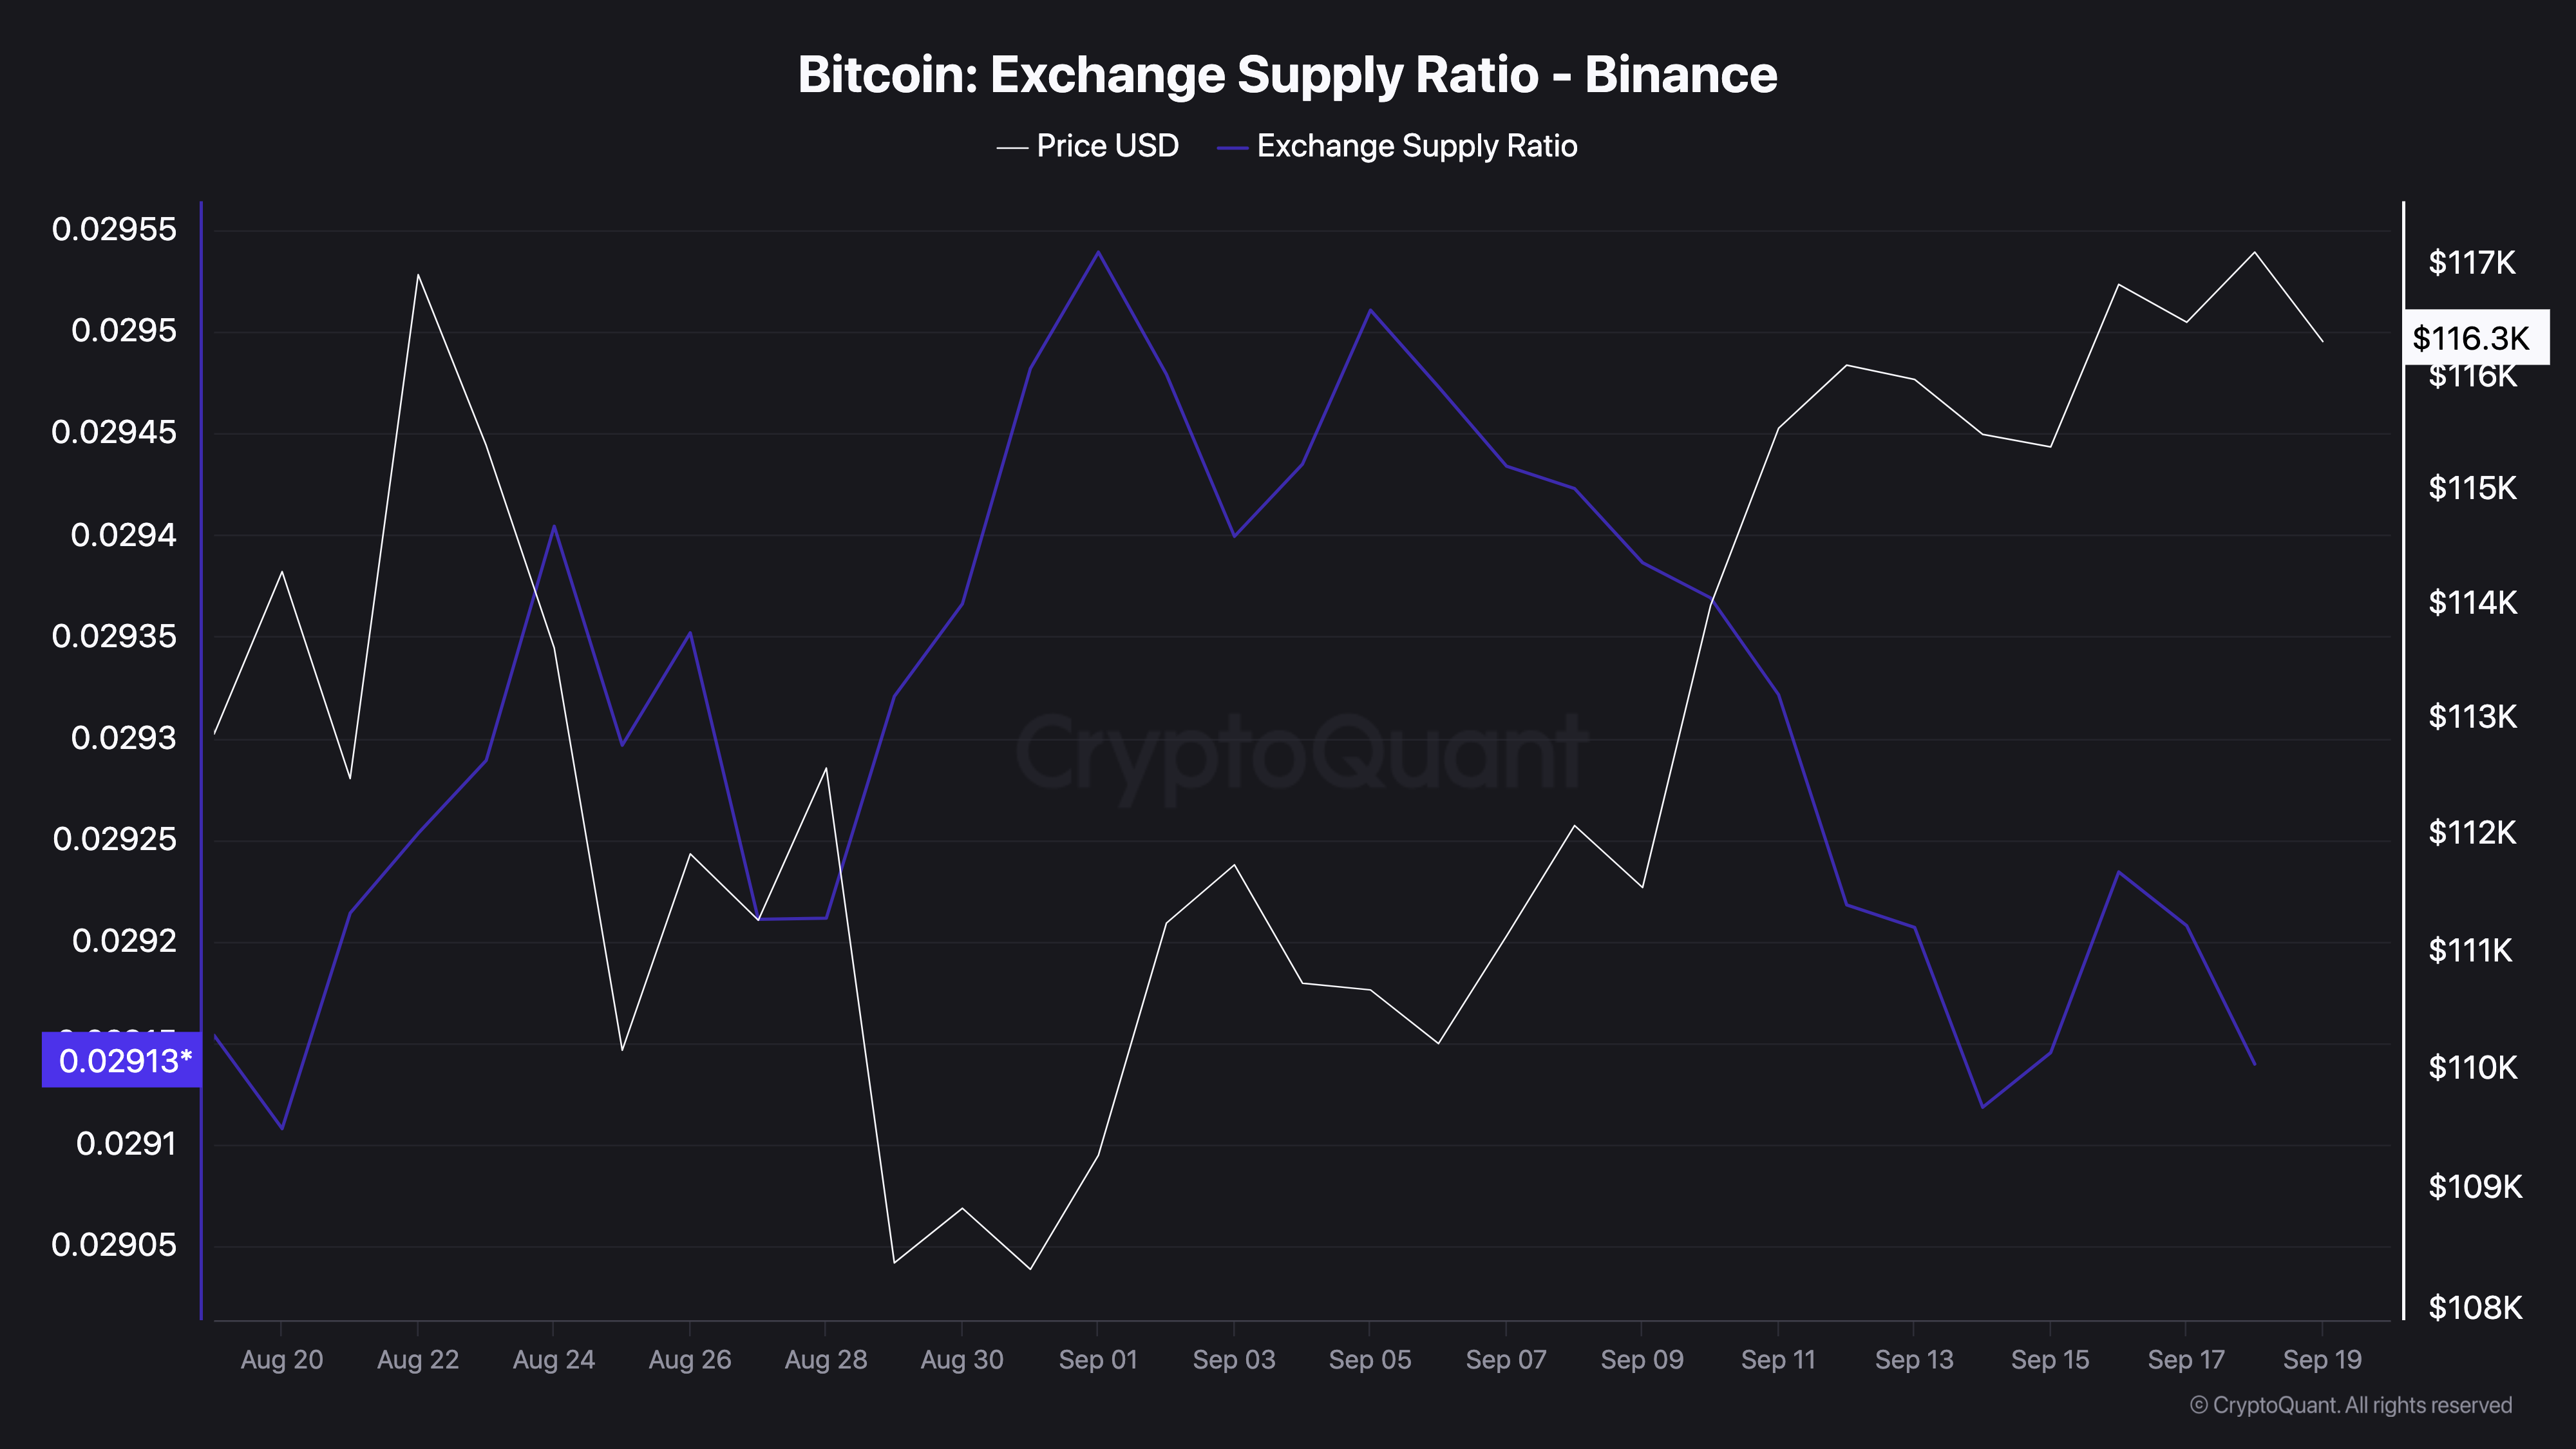Click the chart title text
Viewport: 2576px width, 1449px height.
pos(1287,74)
